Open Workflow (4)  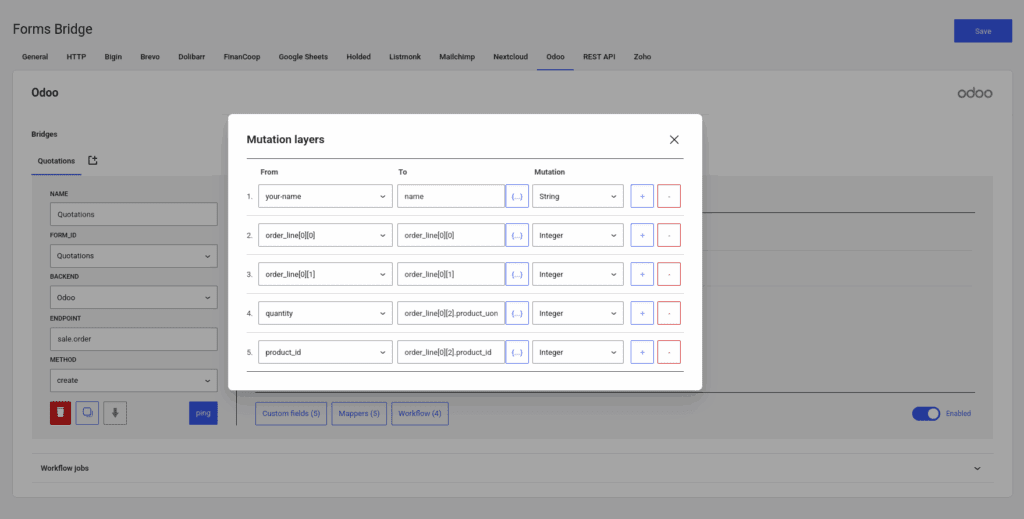420,413
